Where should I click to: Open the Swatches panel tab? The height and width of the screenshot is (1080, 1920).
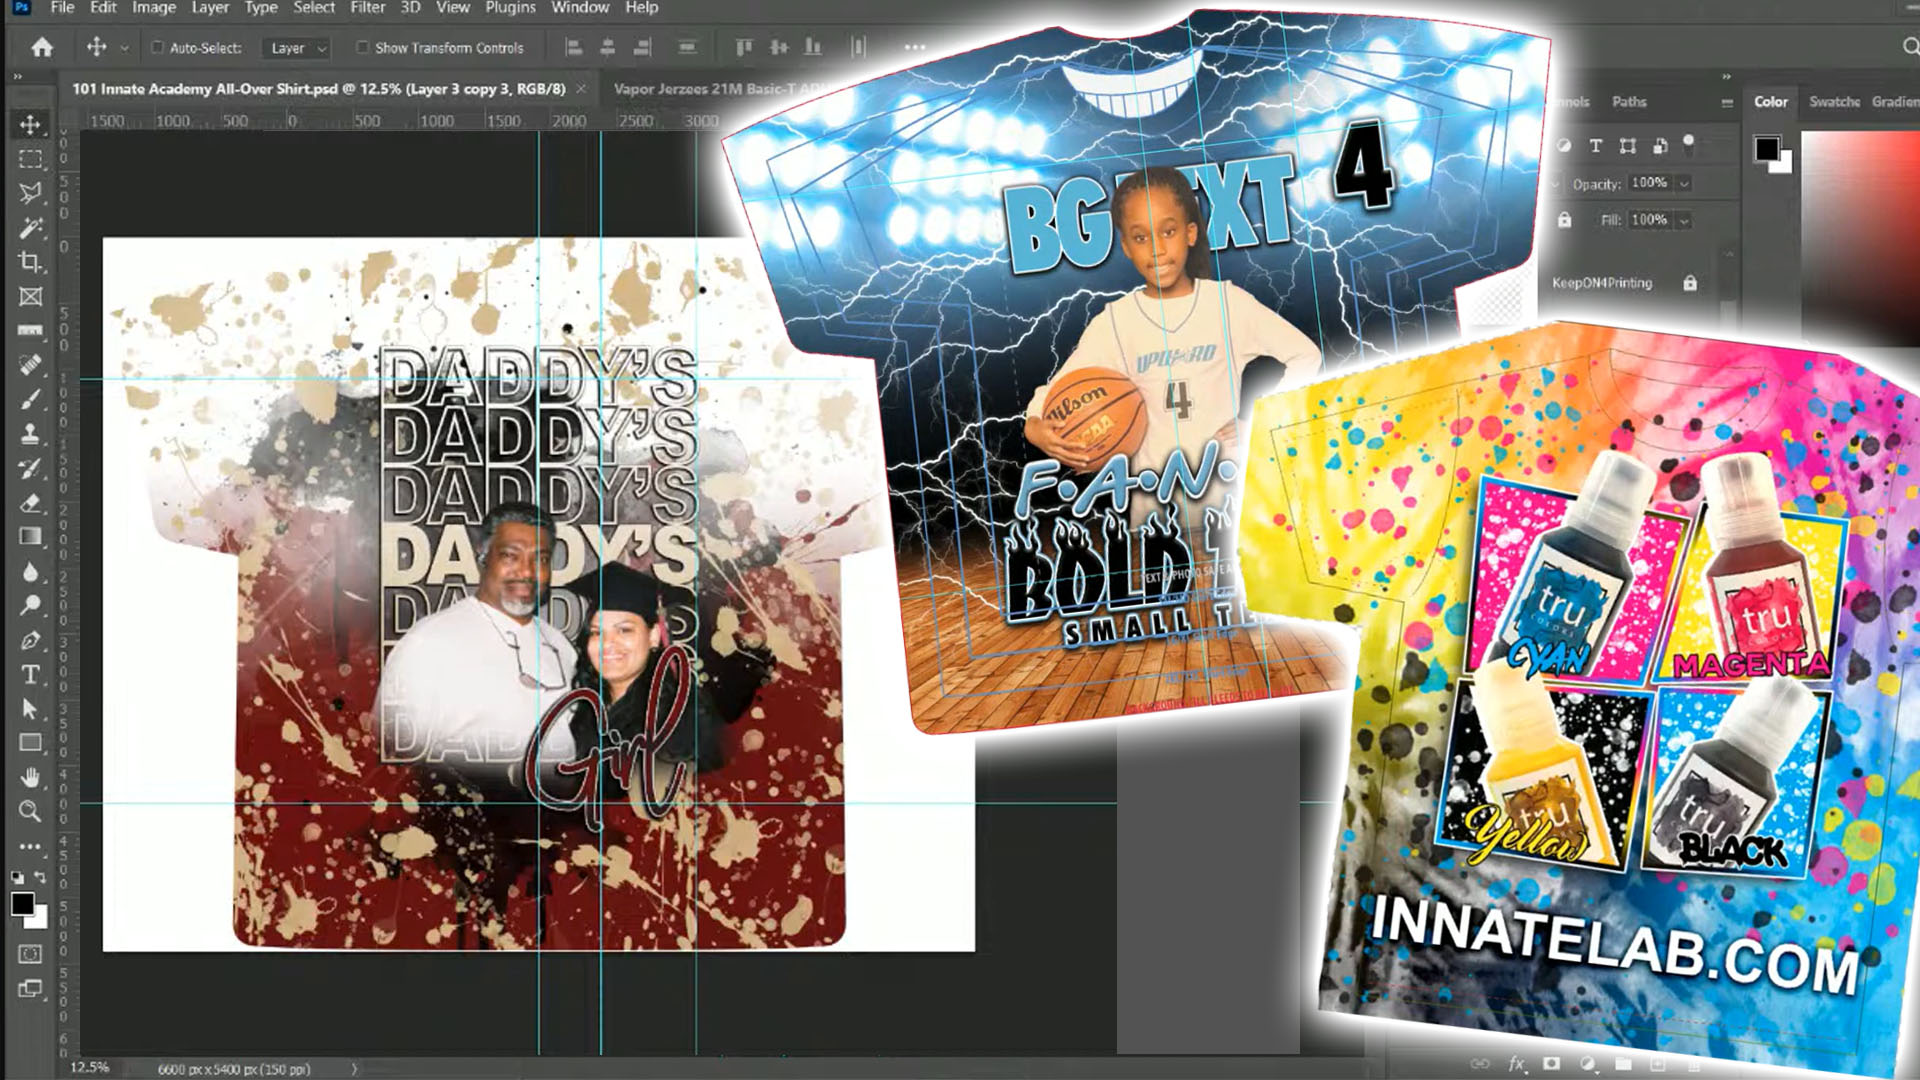pos(1833,102)
